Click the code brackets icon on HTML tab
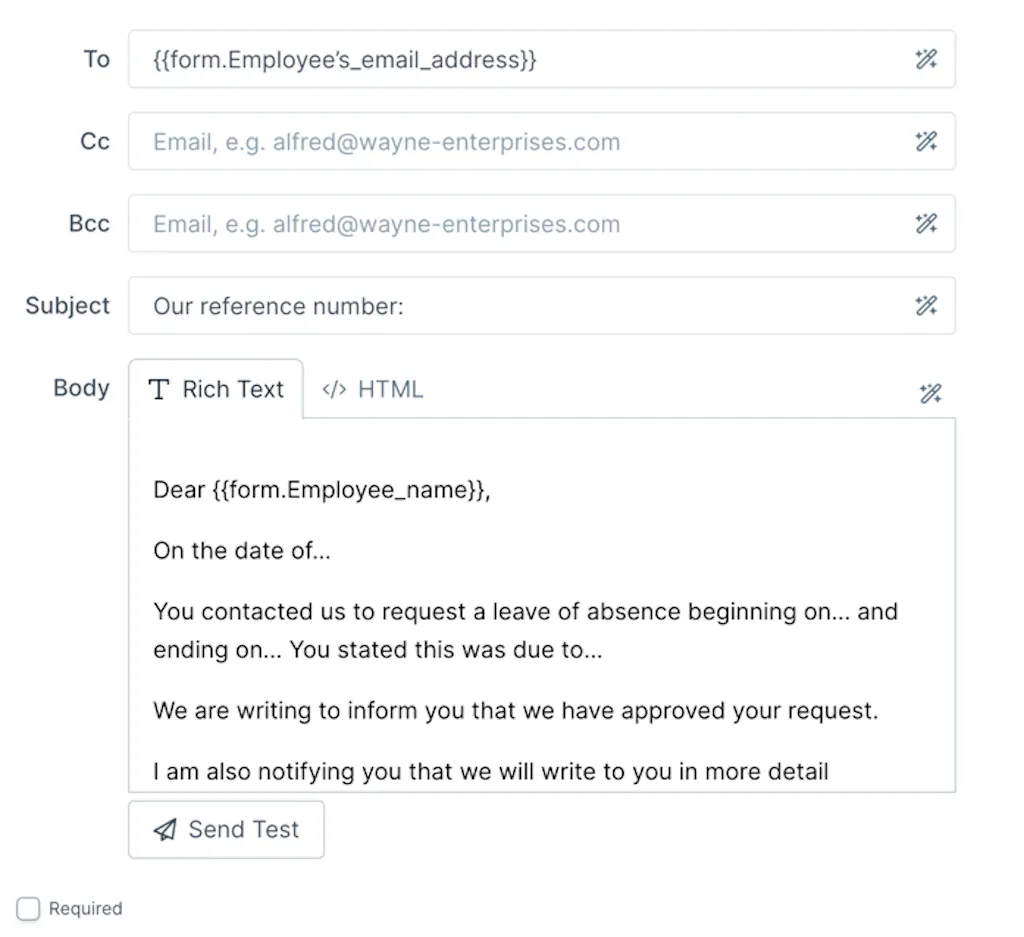The height and width of the screenshot is (937, 1024). click(334, 389)
